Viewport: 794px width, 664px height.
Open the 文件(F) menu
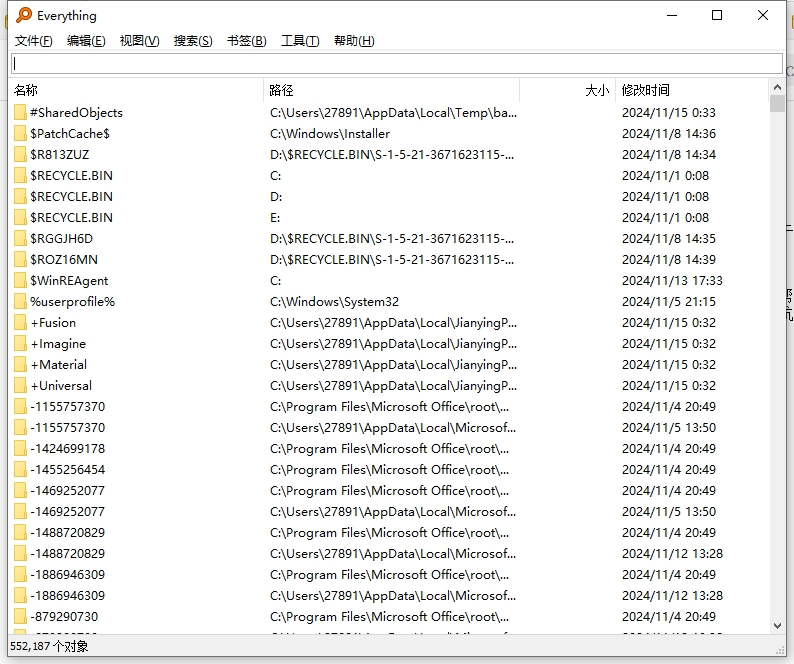pos(33,41)
